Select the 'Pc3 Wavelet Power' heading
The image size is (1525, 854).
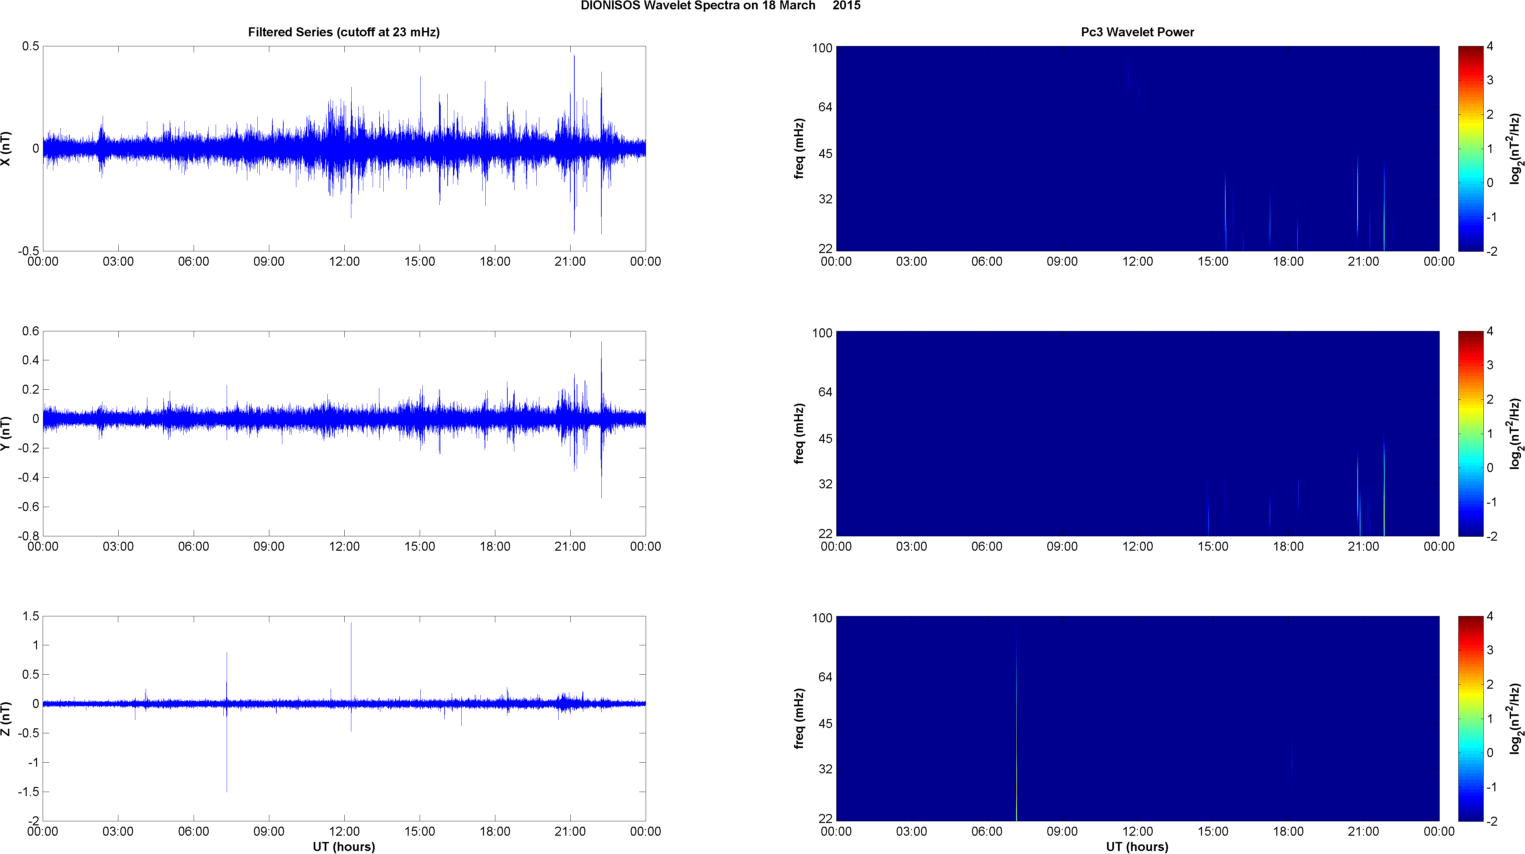tap(1137, 32)
